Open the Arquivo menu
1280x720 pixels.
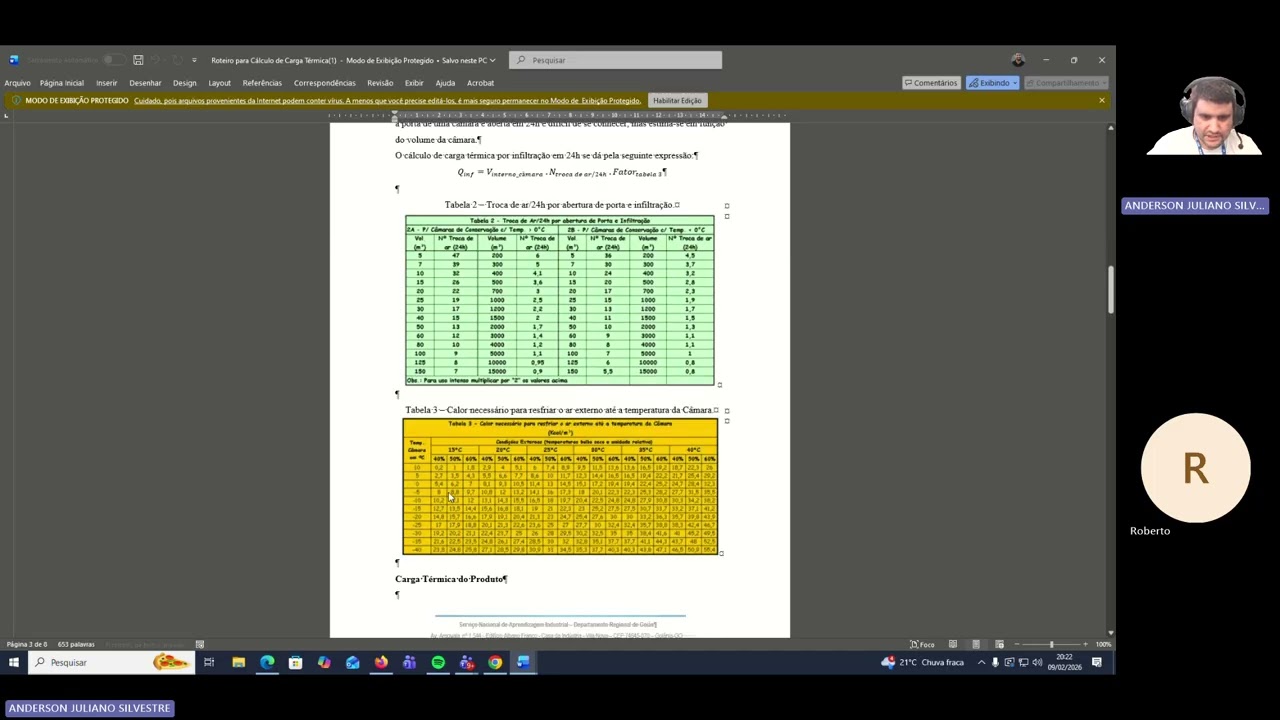(x=17, y=83)
